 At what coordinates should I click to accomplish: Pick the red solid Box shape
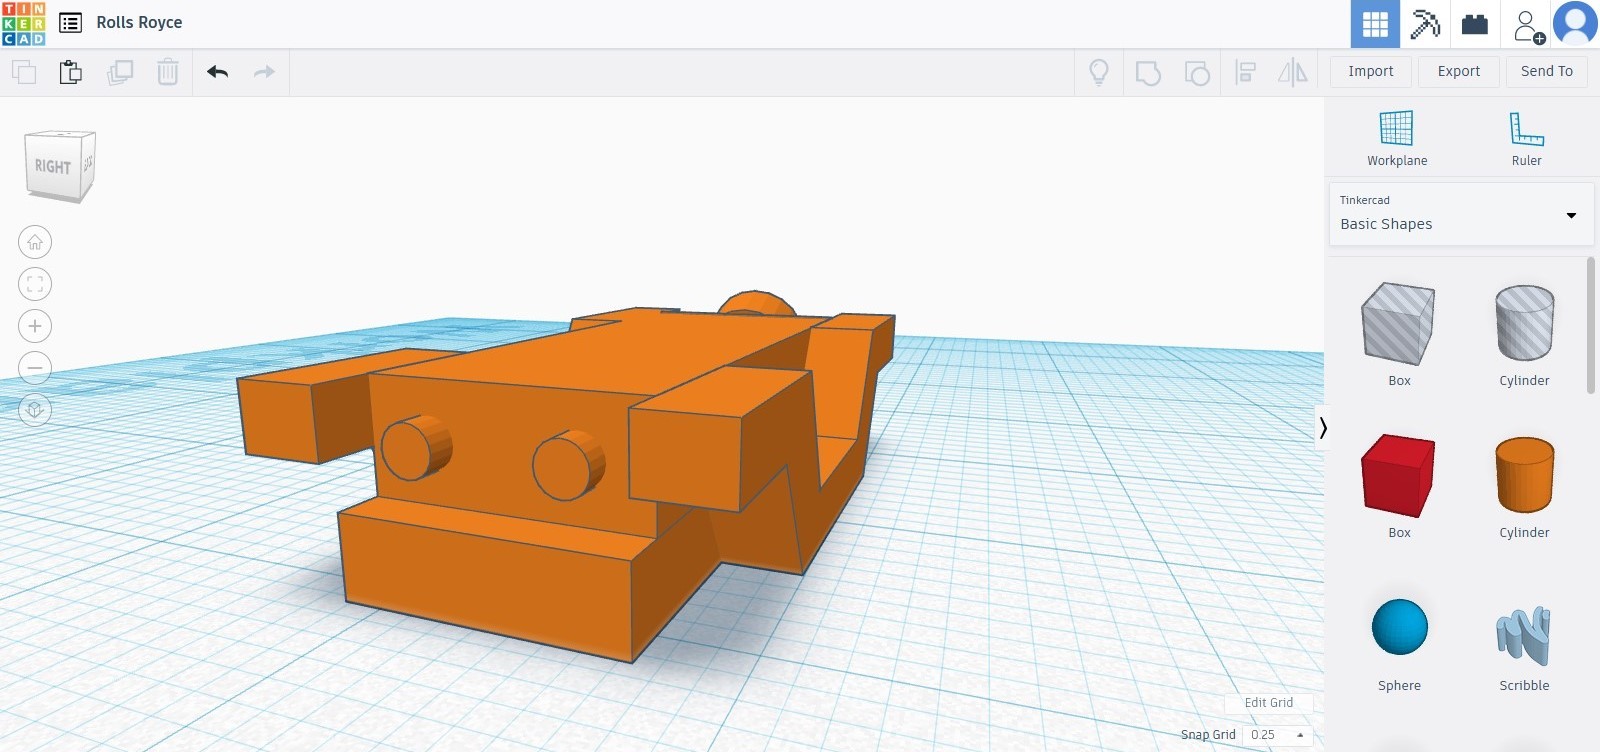[1398, 476]
